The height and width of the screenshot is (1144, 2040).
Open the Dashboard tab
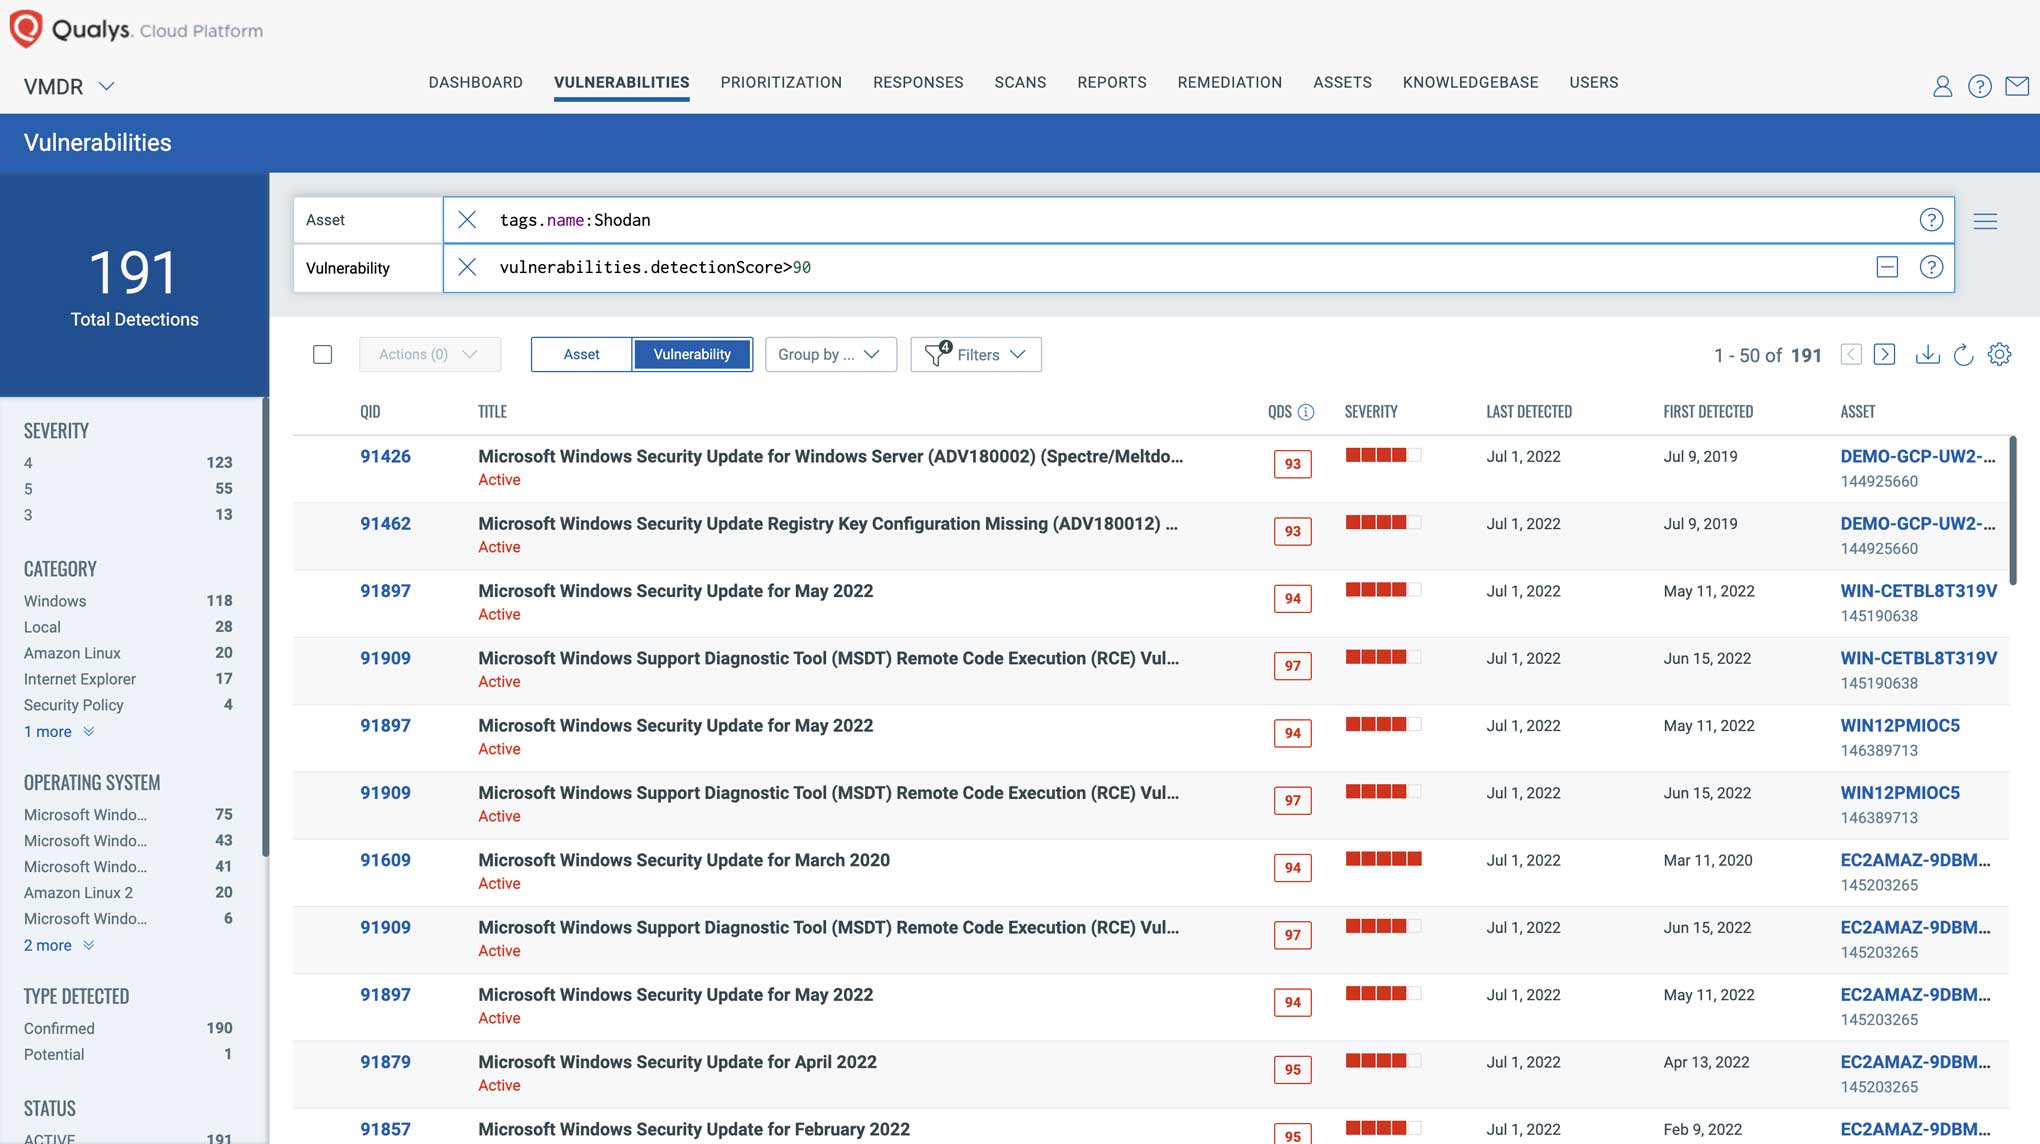click(475, 83)
